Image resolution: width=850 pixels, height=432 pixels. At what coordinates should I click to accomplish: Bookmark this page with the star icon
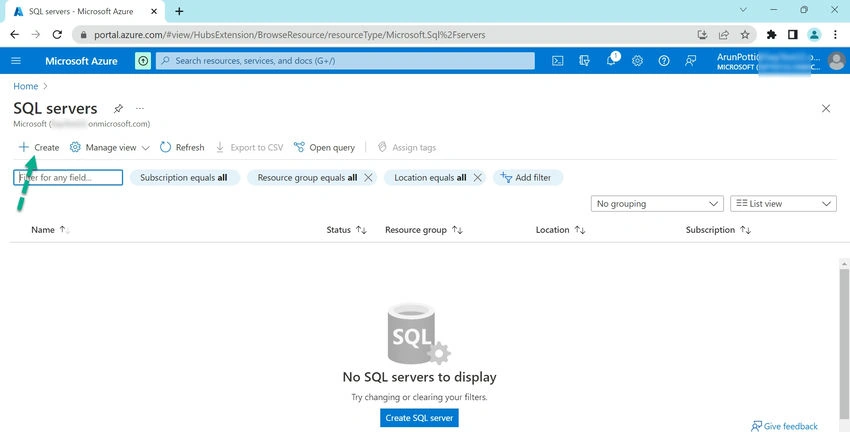[x=745, y=35]
